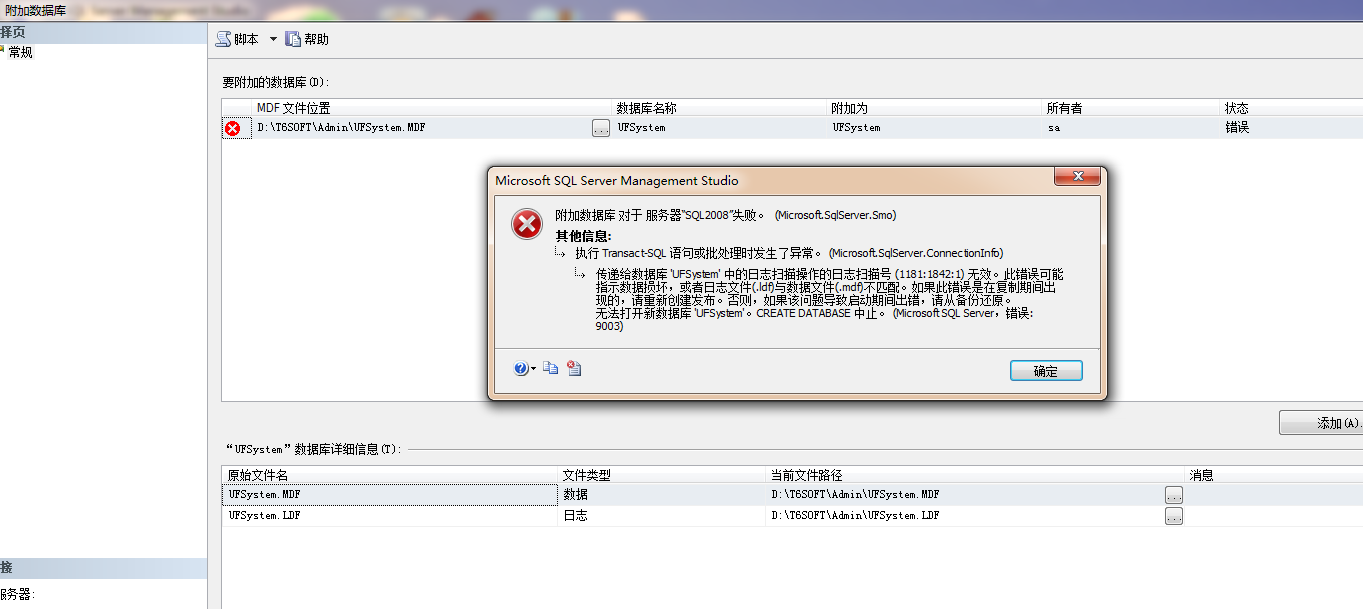Image resolution: width=1363 pixels, height=609 pixels.
Task: Select the UFSystem.LDF original file name cell
Action: point(390,515)
